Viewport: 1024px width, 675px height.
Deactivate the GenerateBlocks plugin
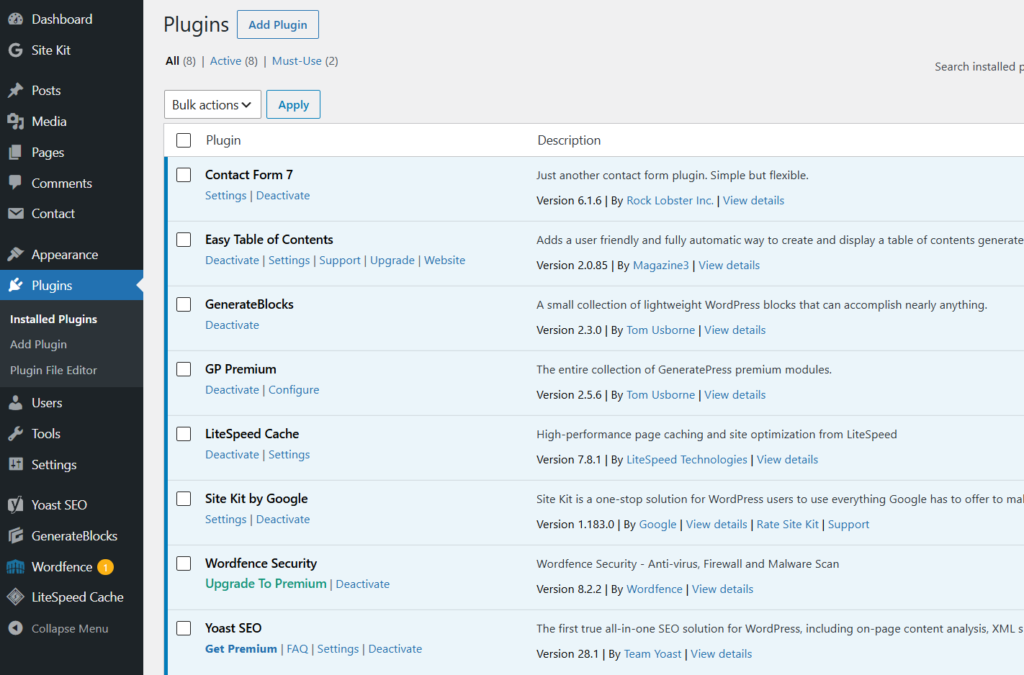(232, 324)
